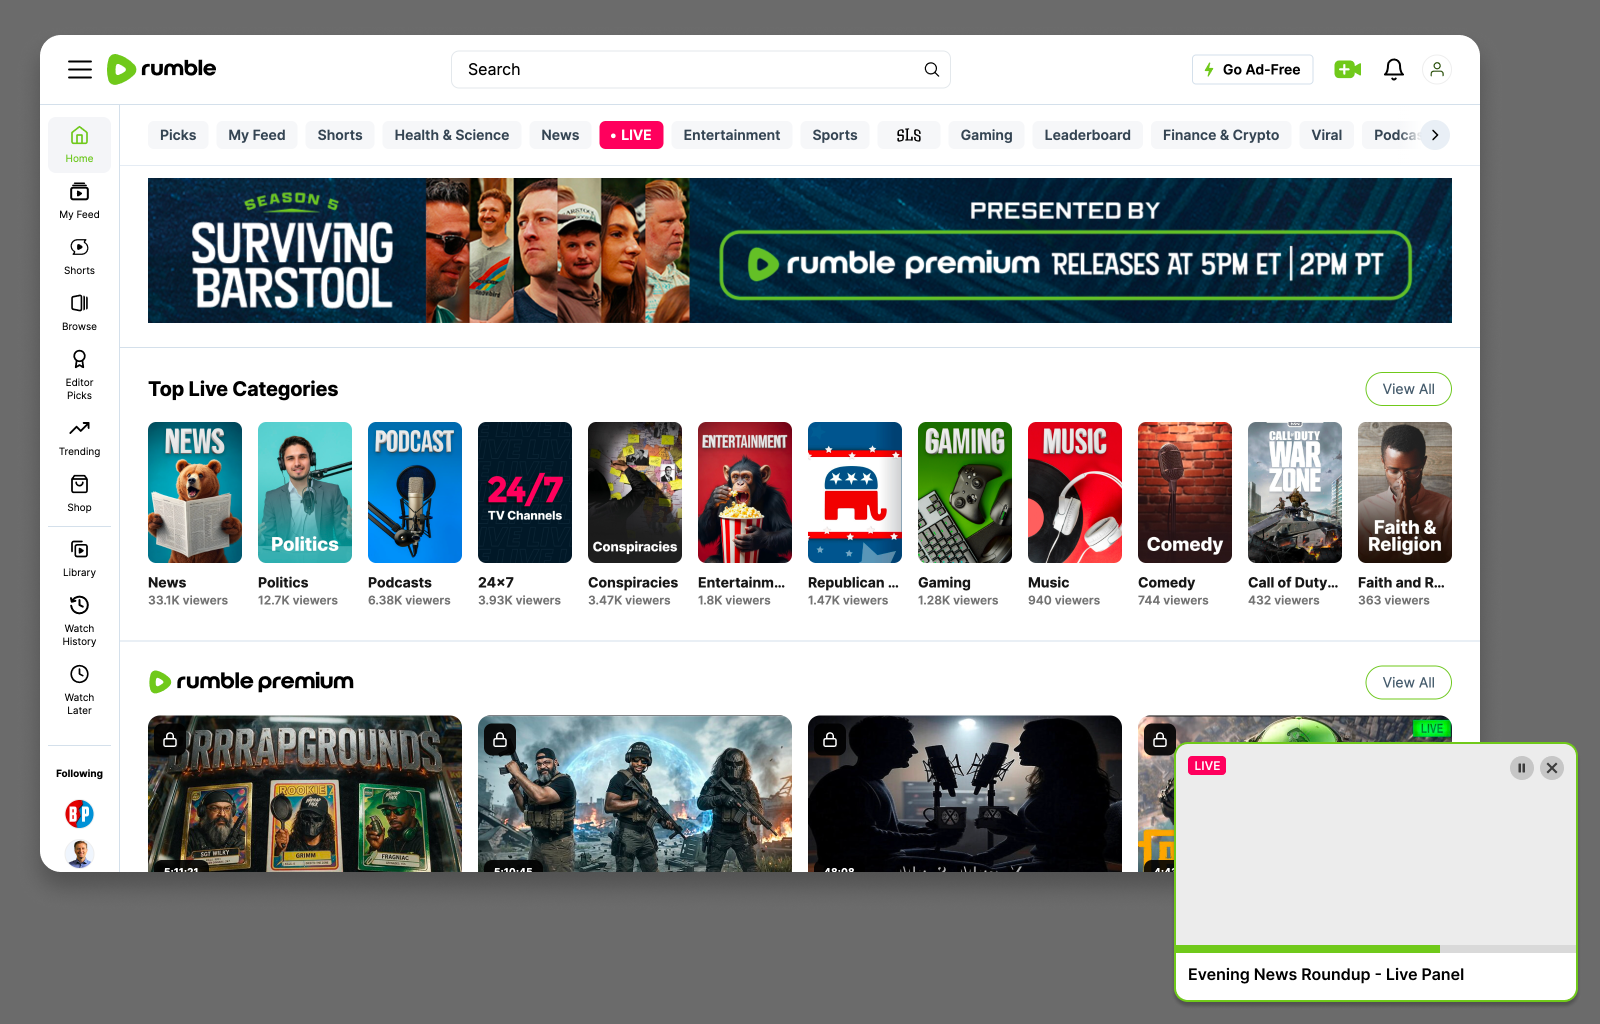Select the Leaderboard tab

[1088, 135]
